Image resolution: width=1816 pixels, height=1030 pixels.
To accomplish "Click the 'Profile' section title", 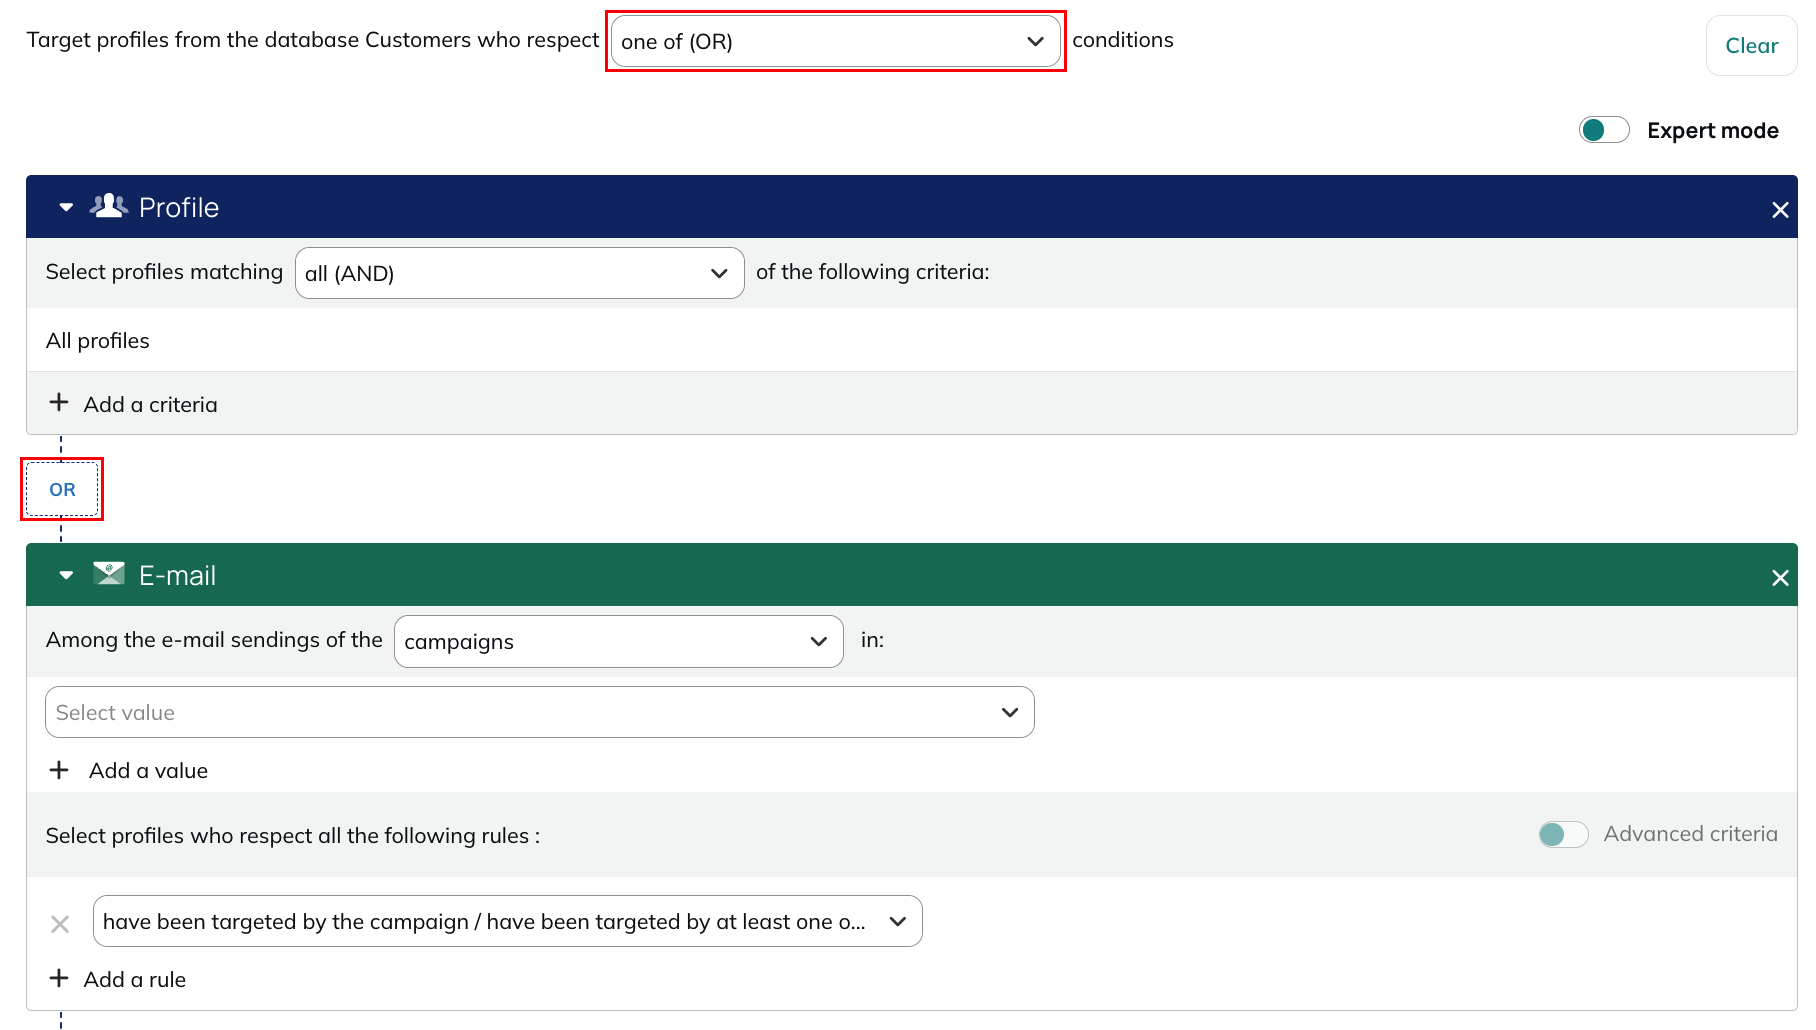I will [179, 207].
